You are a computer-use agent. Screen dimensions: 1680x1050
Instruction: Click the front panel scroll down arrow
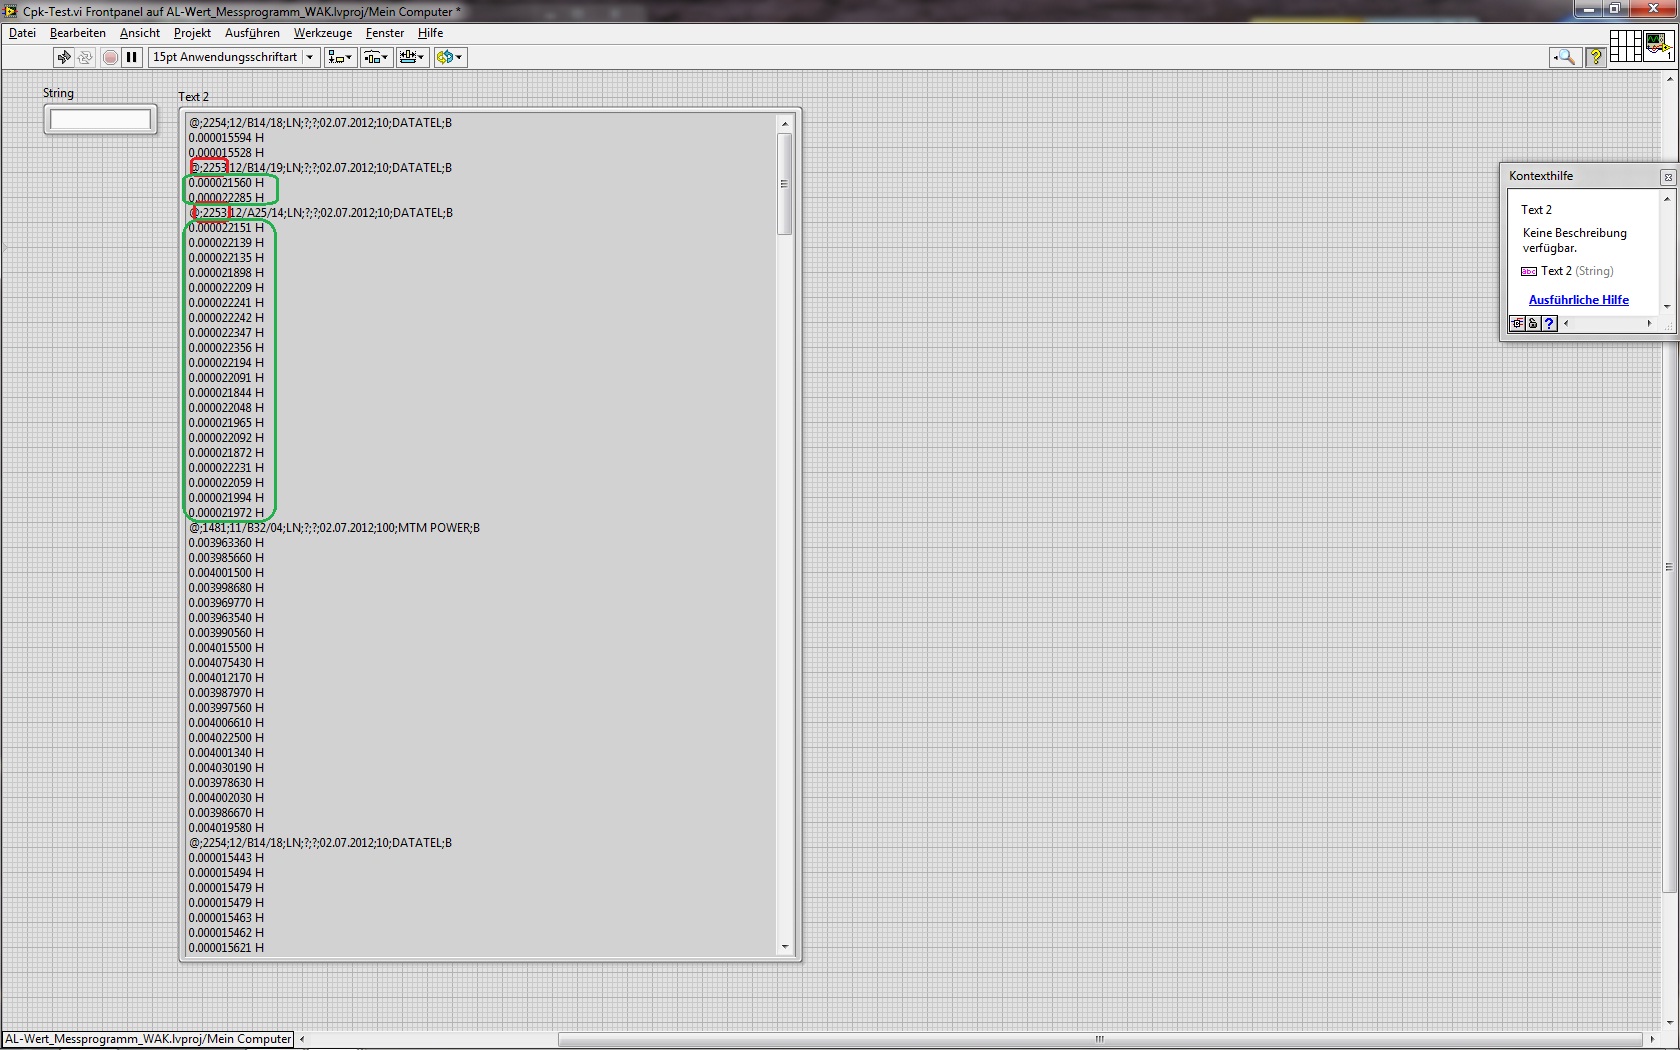[x=1669, y=1023]
